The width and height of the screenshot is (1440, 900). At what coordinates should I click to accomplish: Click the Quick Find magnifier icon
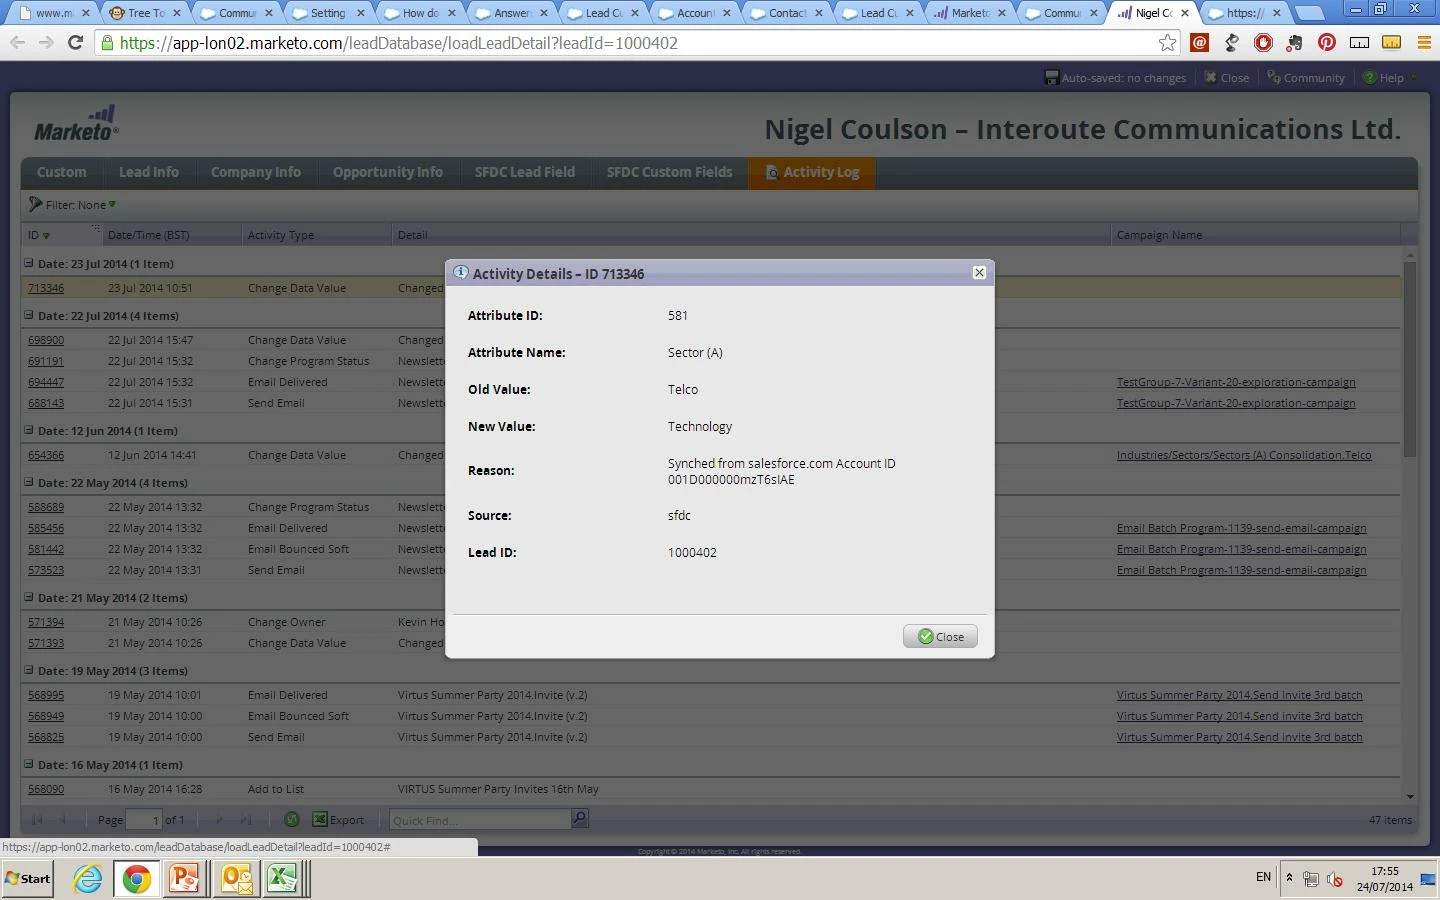click(x=579, y=819)
